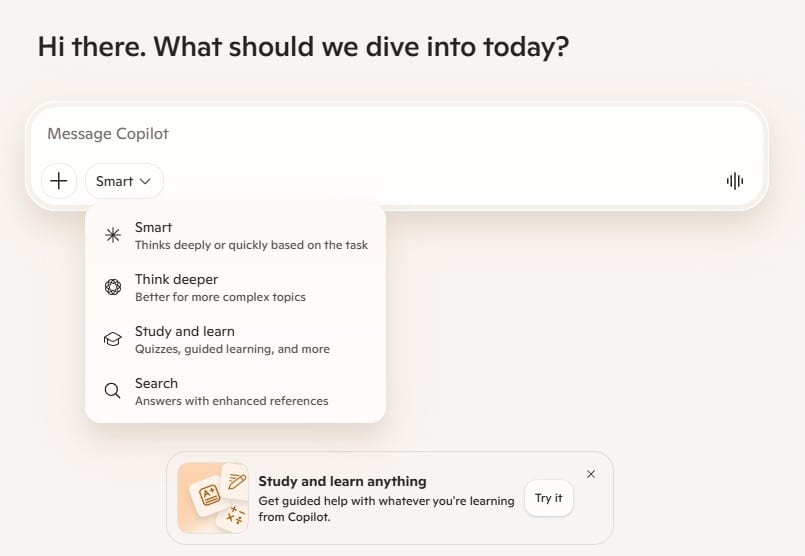805x556 pixels.
Task: Click the "Hi there" greeting heading
Action: pos(303,47)
